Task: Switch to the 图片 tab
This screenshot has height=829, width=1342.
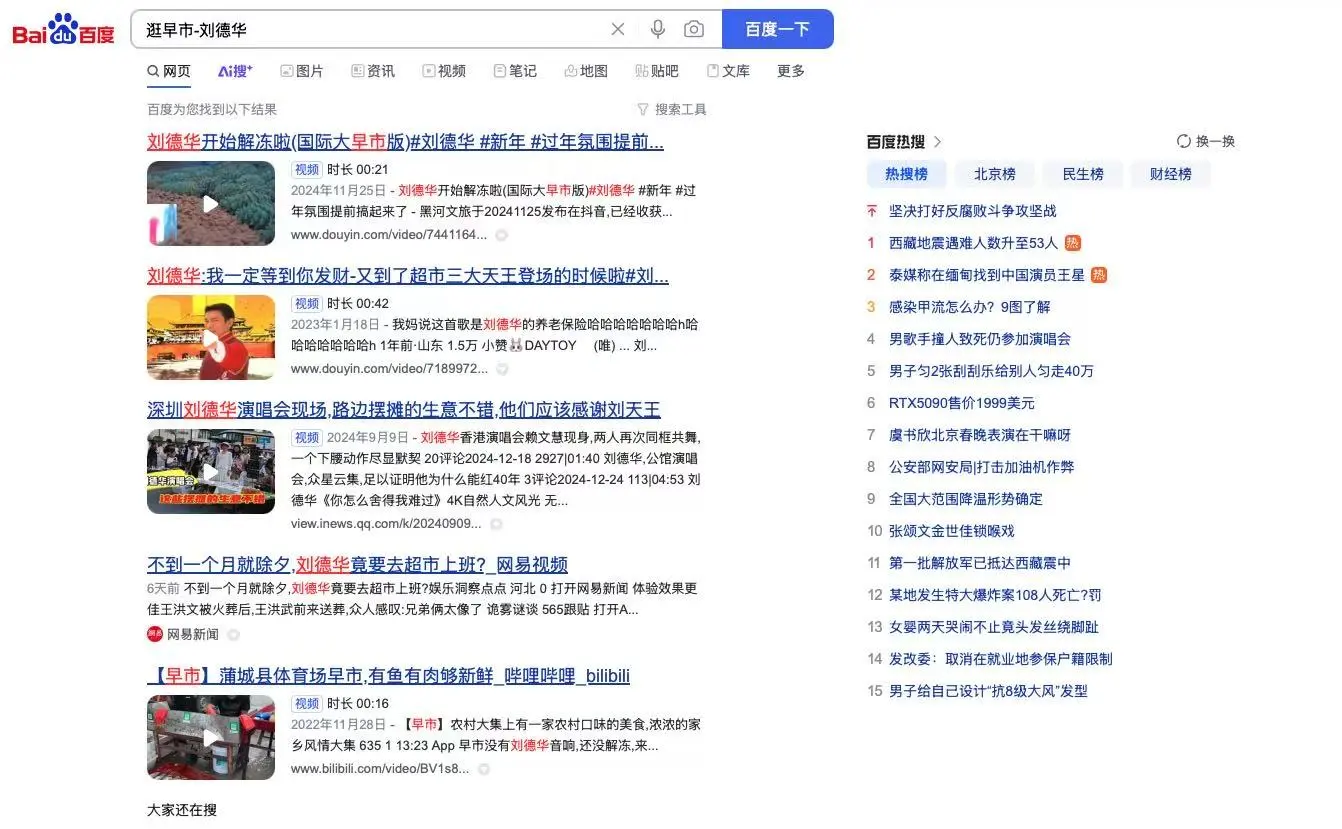Action: tap(302, 71)
